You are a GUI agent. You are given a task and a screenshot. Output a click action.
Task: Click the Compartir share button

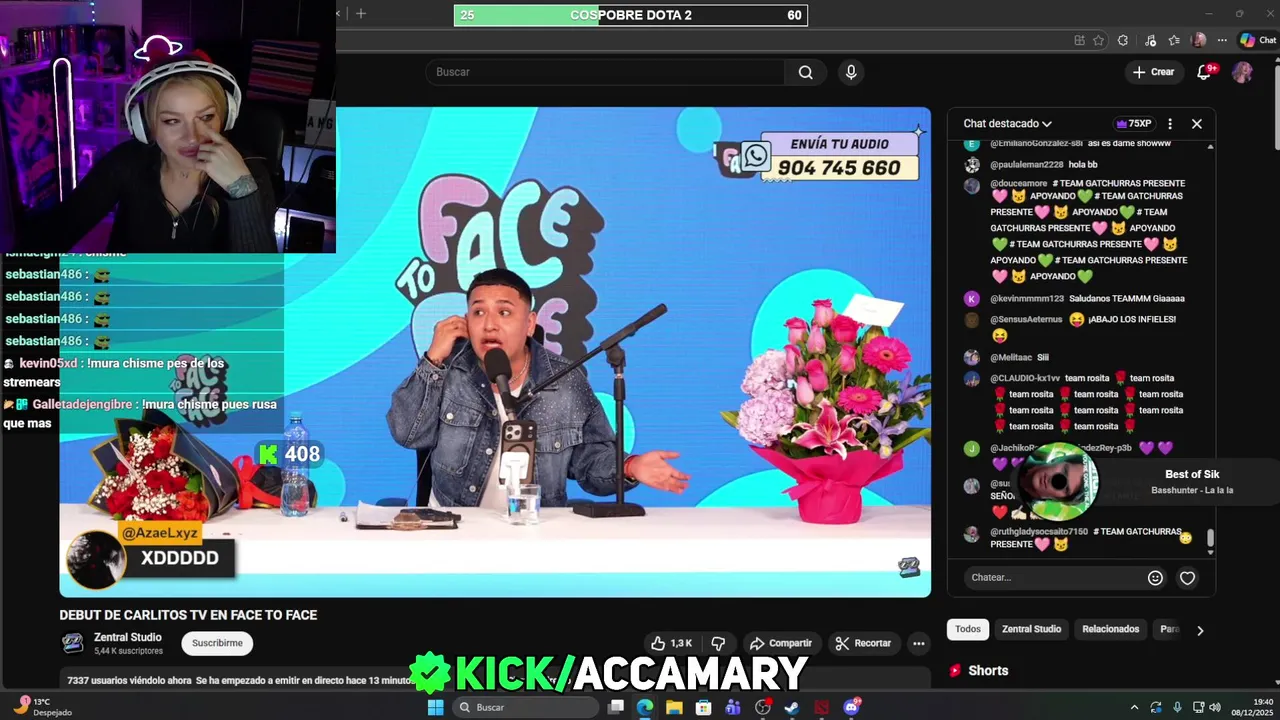[x=781, y=643]
